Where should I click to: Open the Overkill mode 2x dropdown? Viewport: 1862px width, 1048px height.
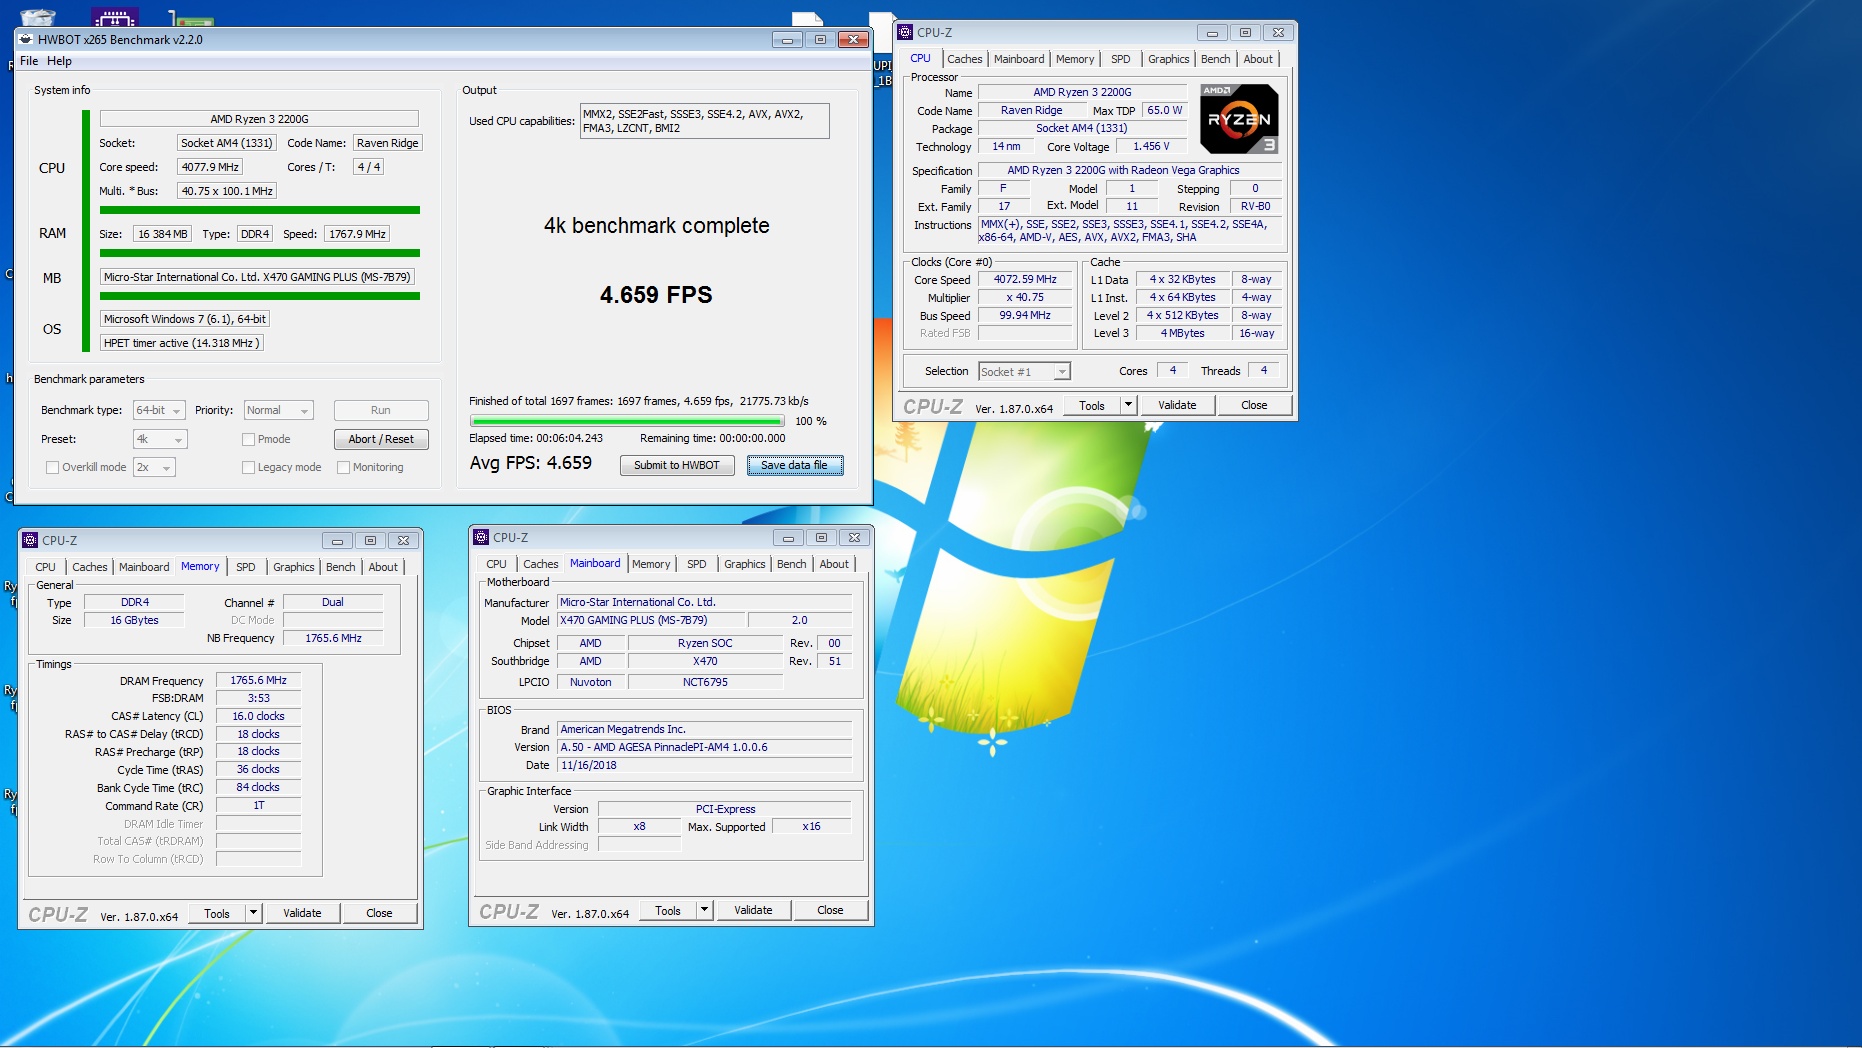pyautogui.click(x=154, y=467)
